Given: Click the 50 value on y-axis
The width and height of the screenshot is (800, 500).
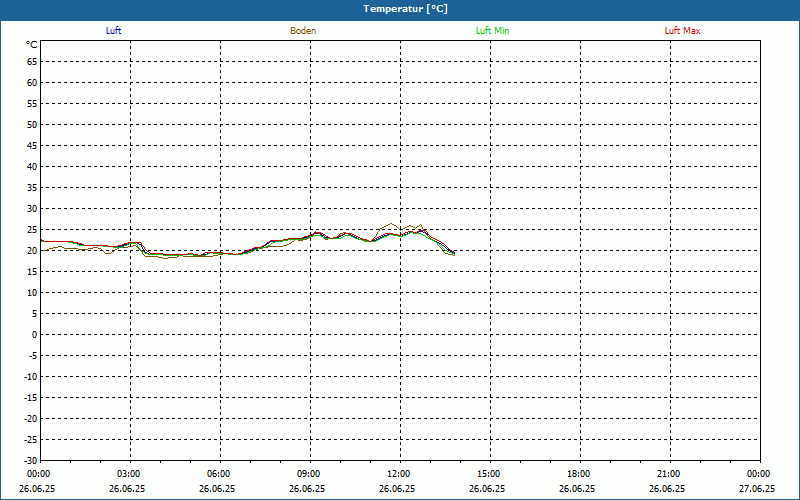Looking at the screenshot, I should (x=32, y=124).
